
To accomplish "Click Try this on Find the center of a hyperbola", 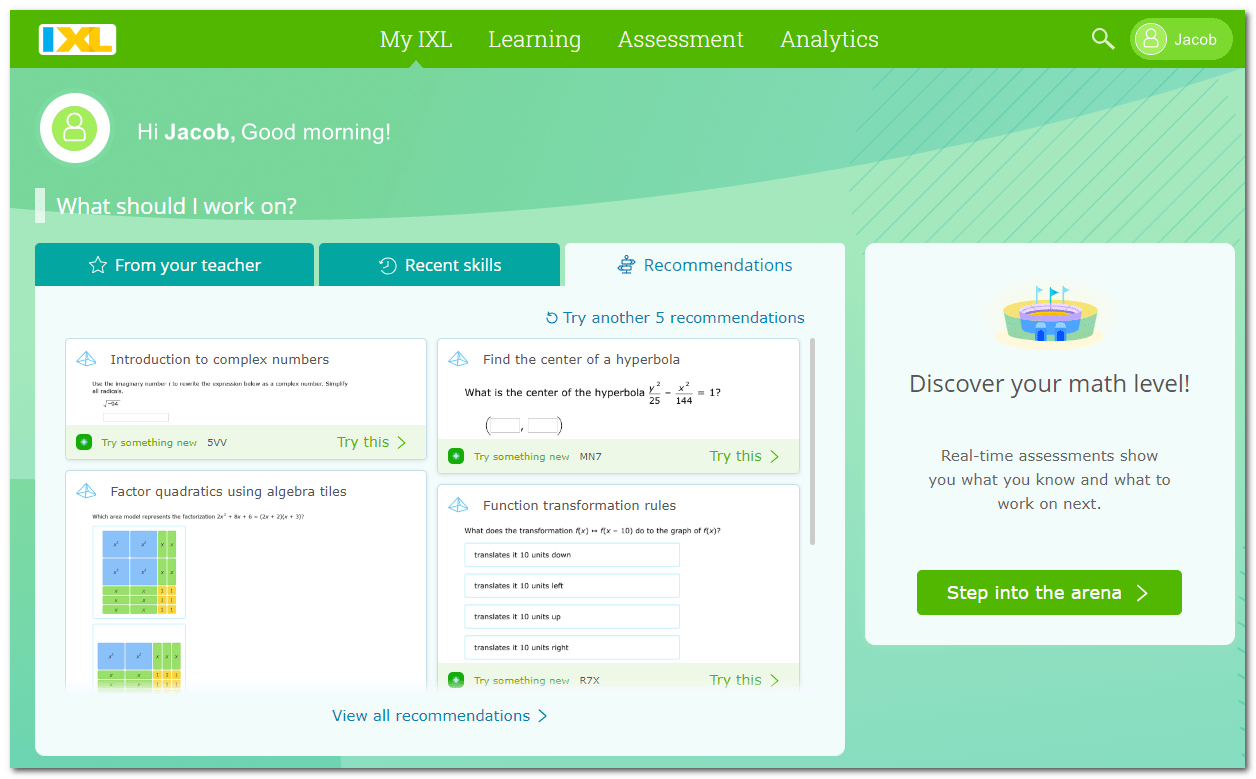I will click(736, 455).
